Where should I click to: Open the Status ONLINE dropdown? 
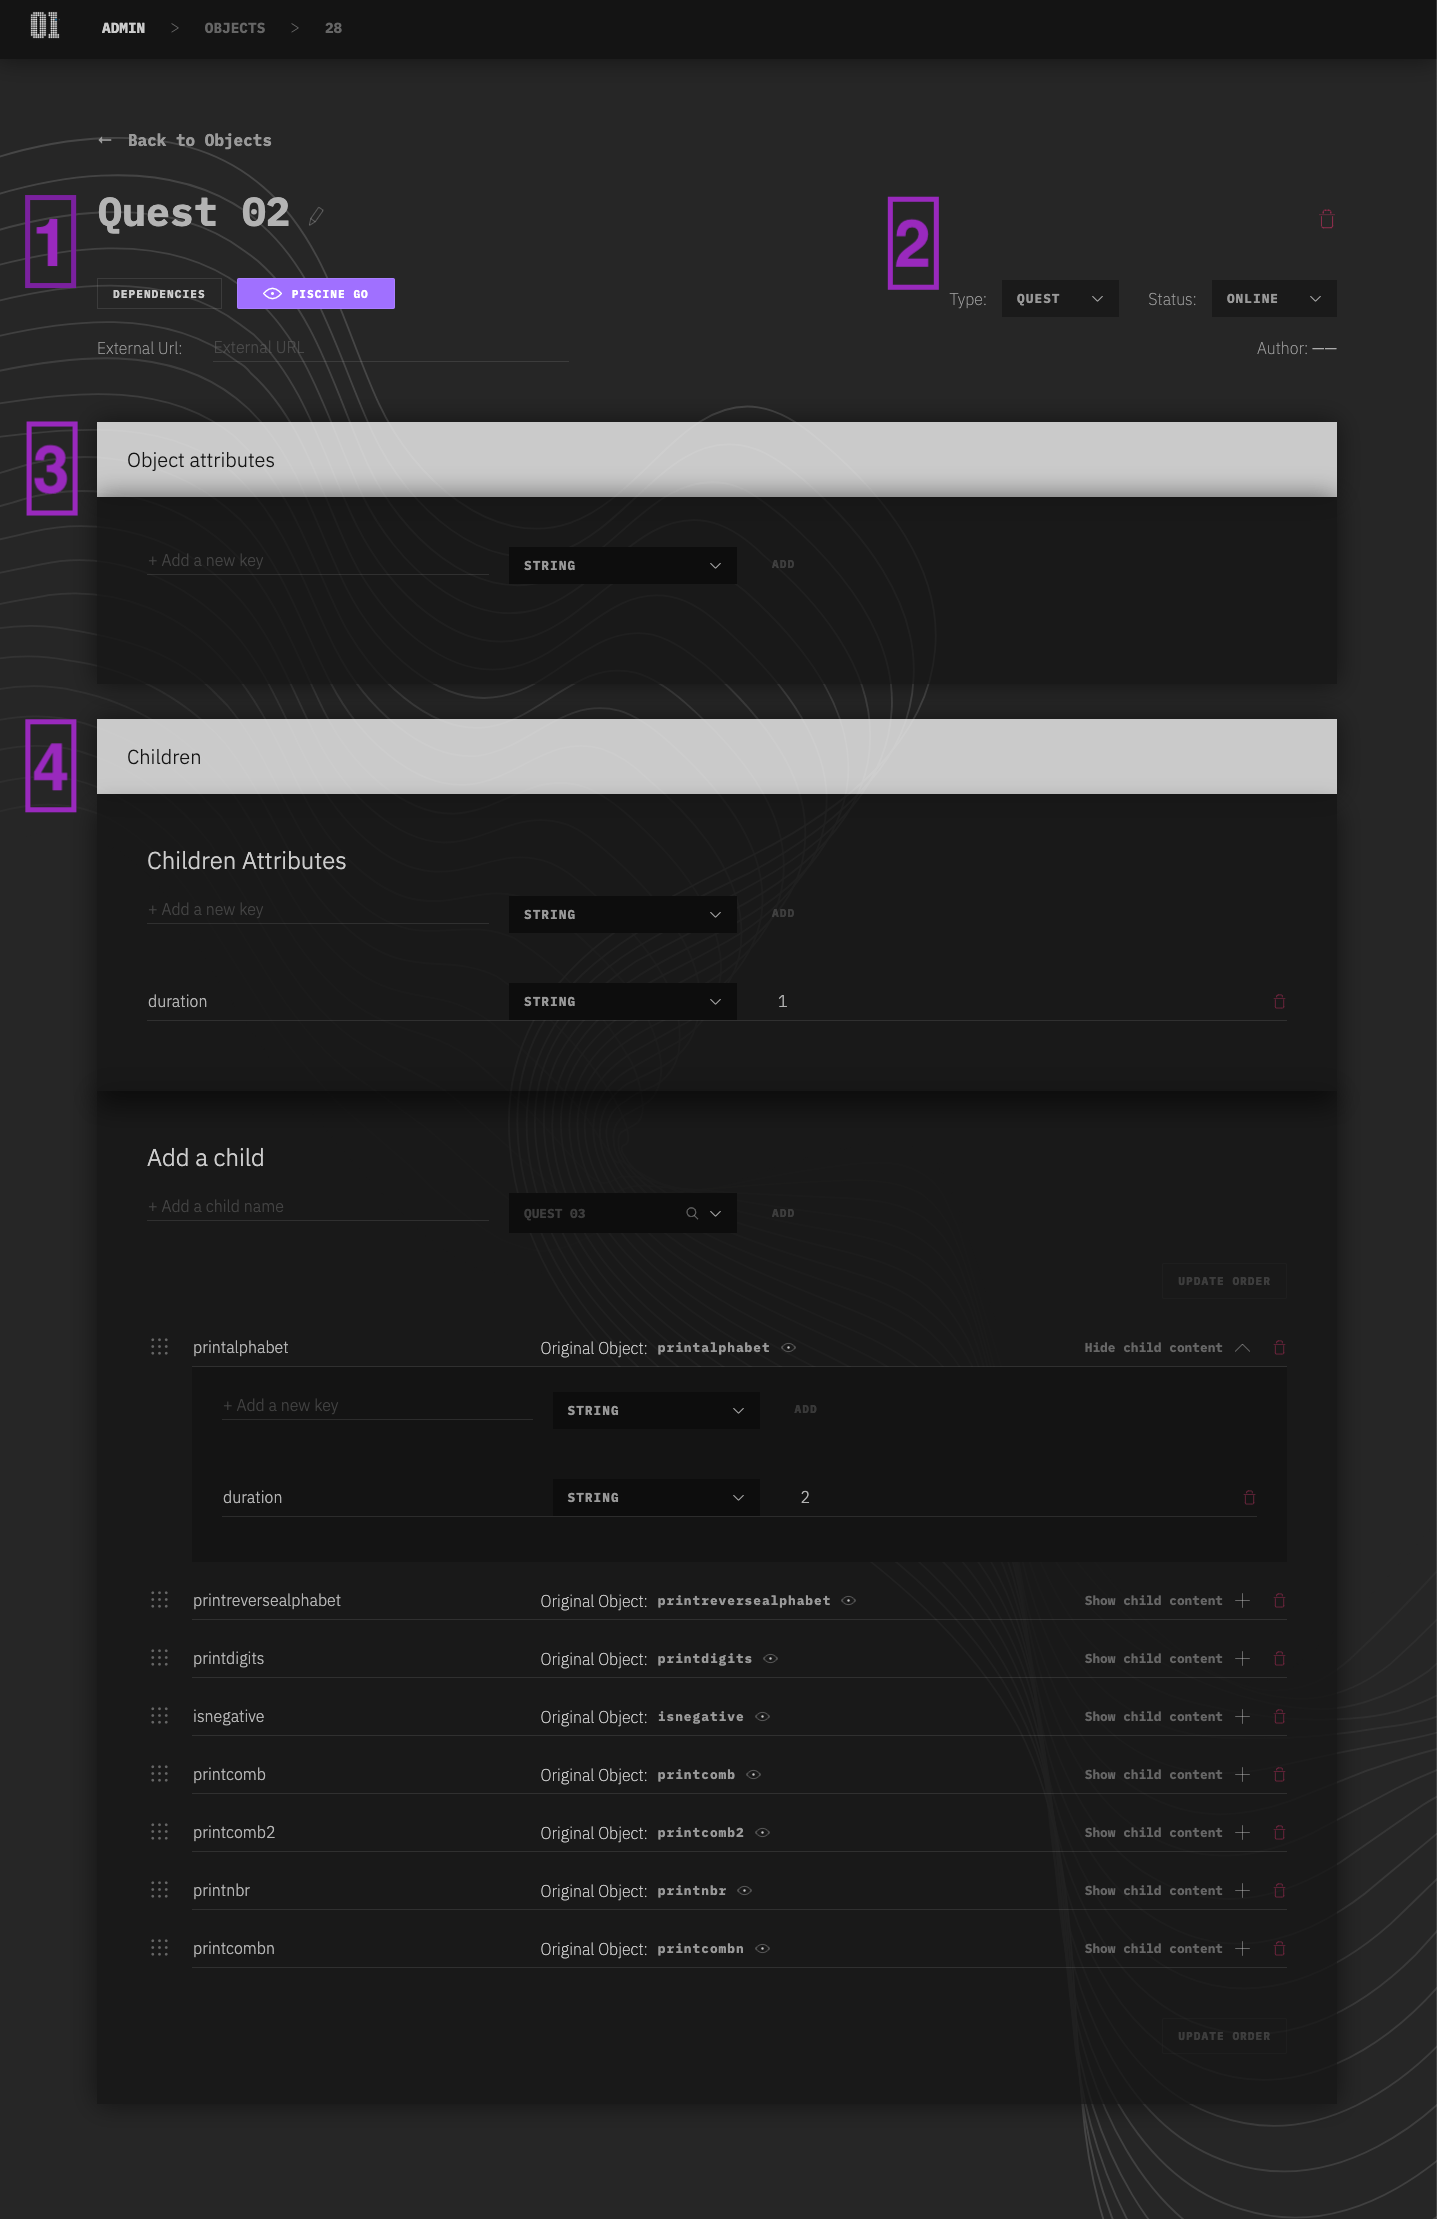(x=1274, y=299)
